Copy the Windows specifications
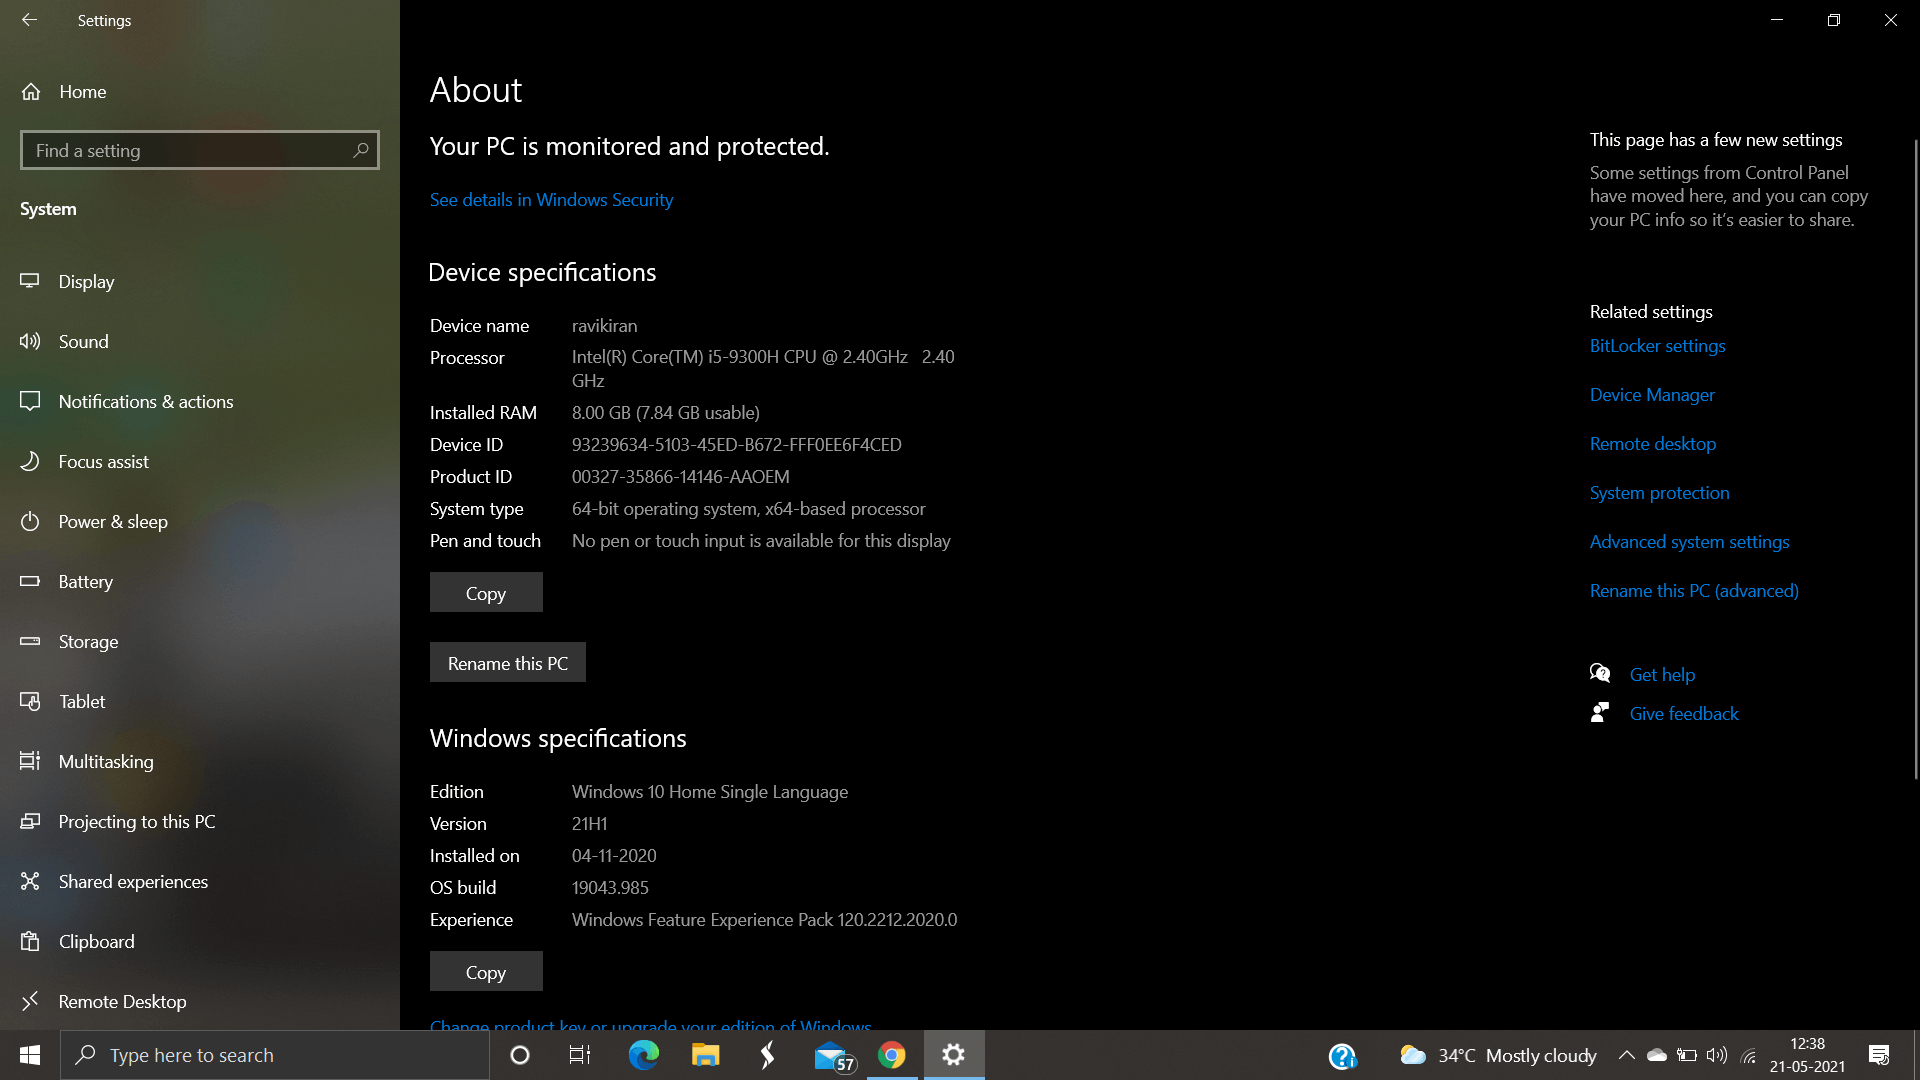 pyautogui.click(x=486, y=971)
